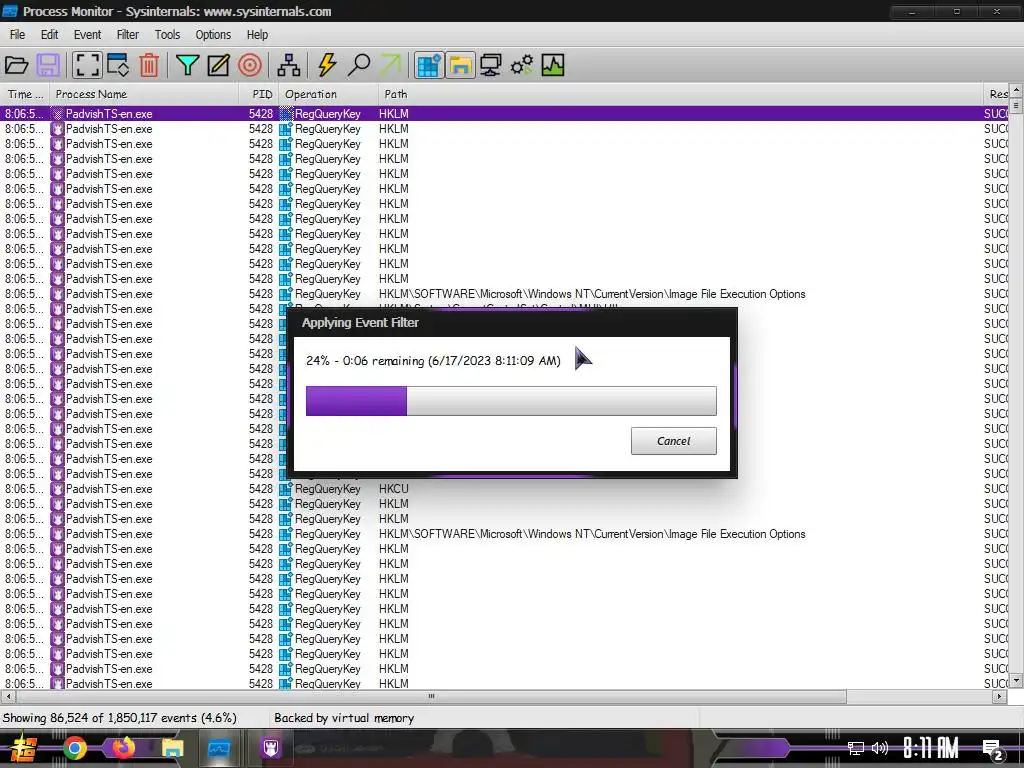Open the Highlight pencil icon
1024x768 pixels.
pyautogui.click(x=219, y=65)
